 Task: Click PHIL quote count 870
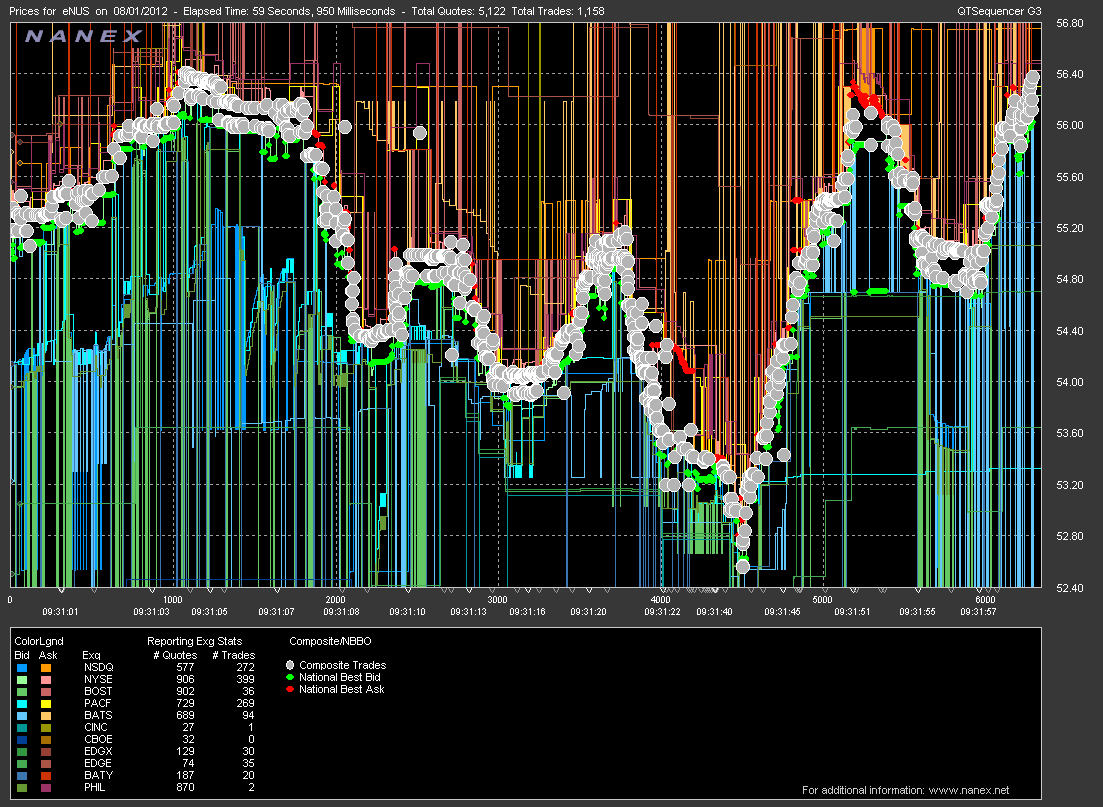[x=185, y=787]
